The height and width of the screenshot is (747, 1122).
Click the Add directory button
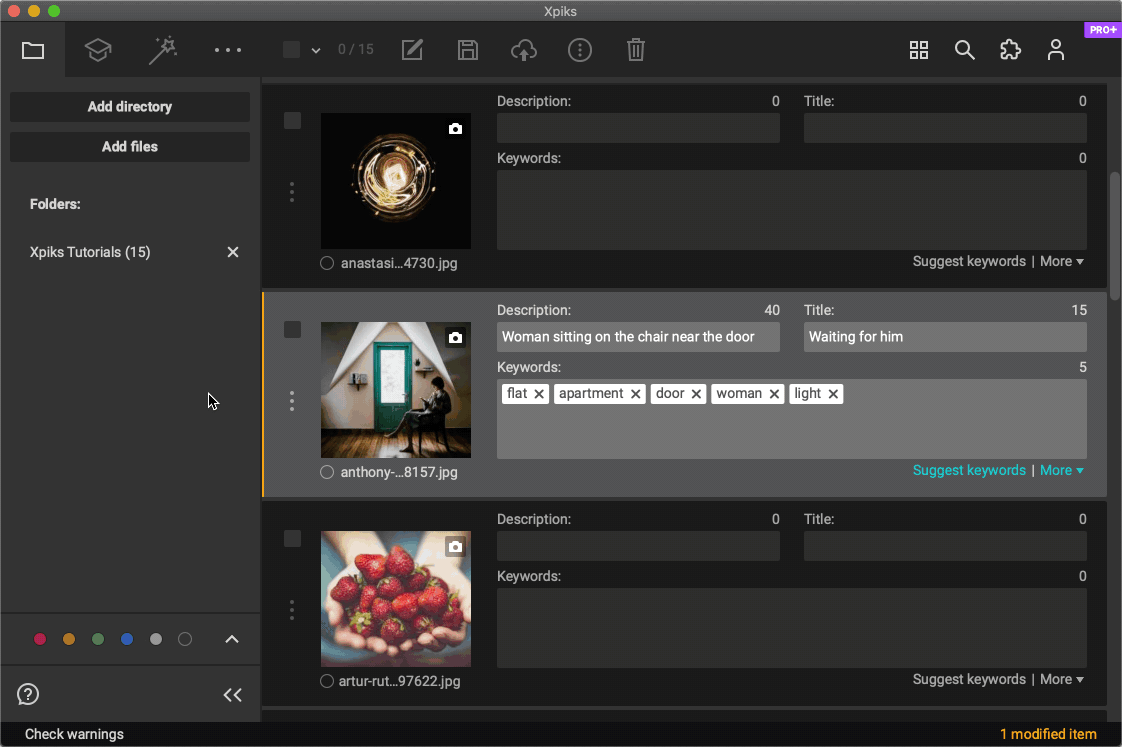(x=130, y=107)
